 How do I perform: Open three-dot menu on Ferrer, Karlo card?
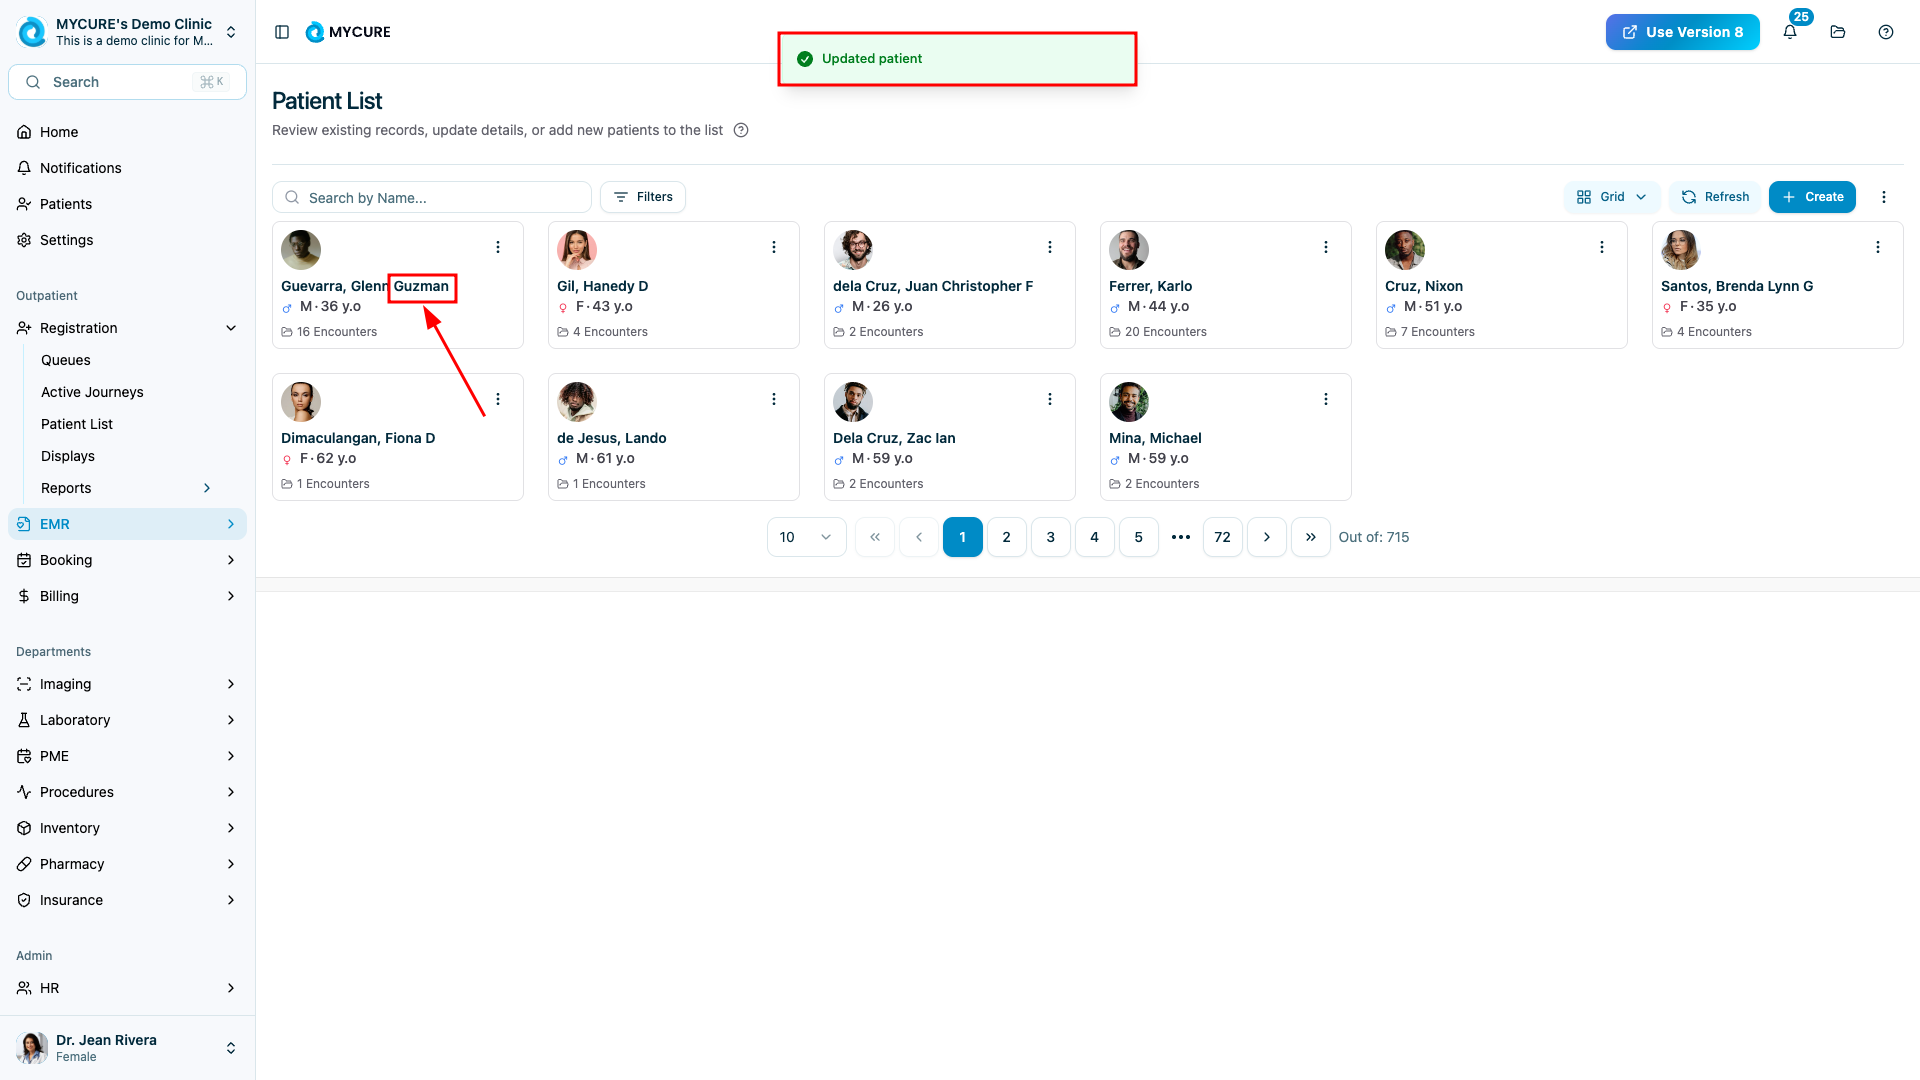1326,247
